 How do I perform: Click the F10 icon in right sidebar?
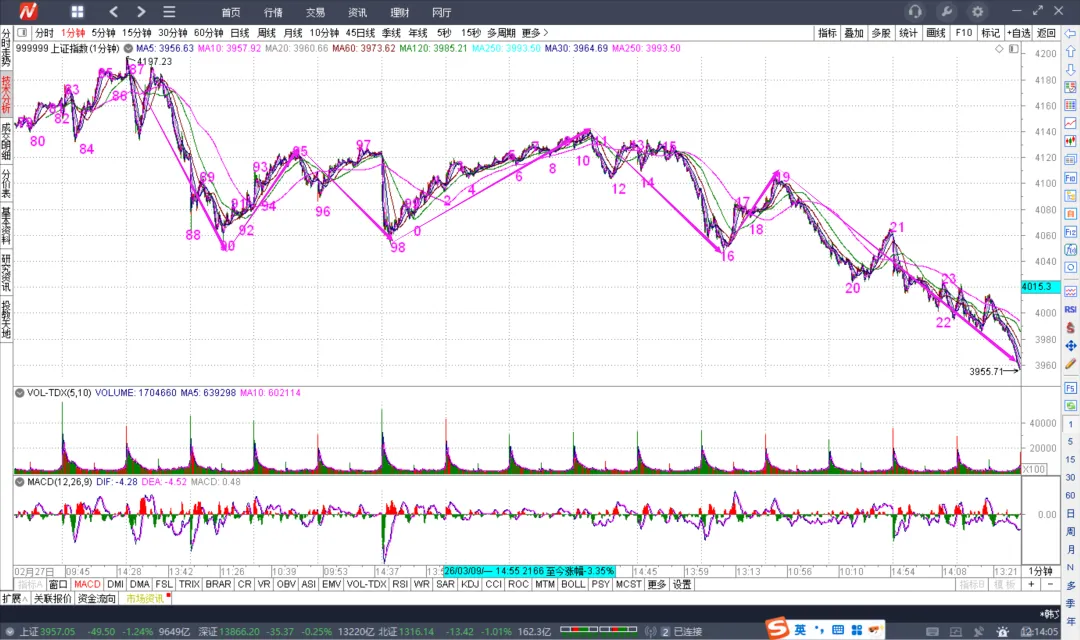[1070, 178]
